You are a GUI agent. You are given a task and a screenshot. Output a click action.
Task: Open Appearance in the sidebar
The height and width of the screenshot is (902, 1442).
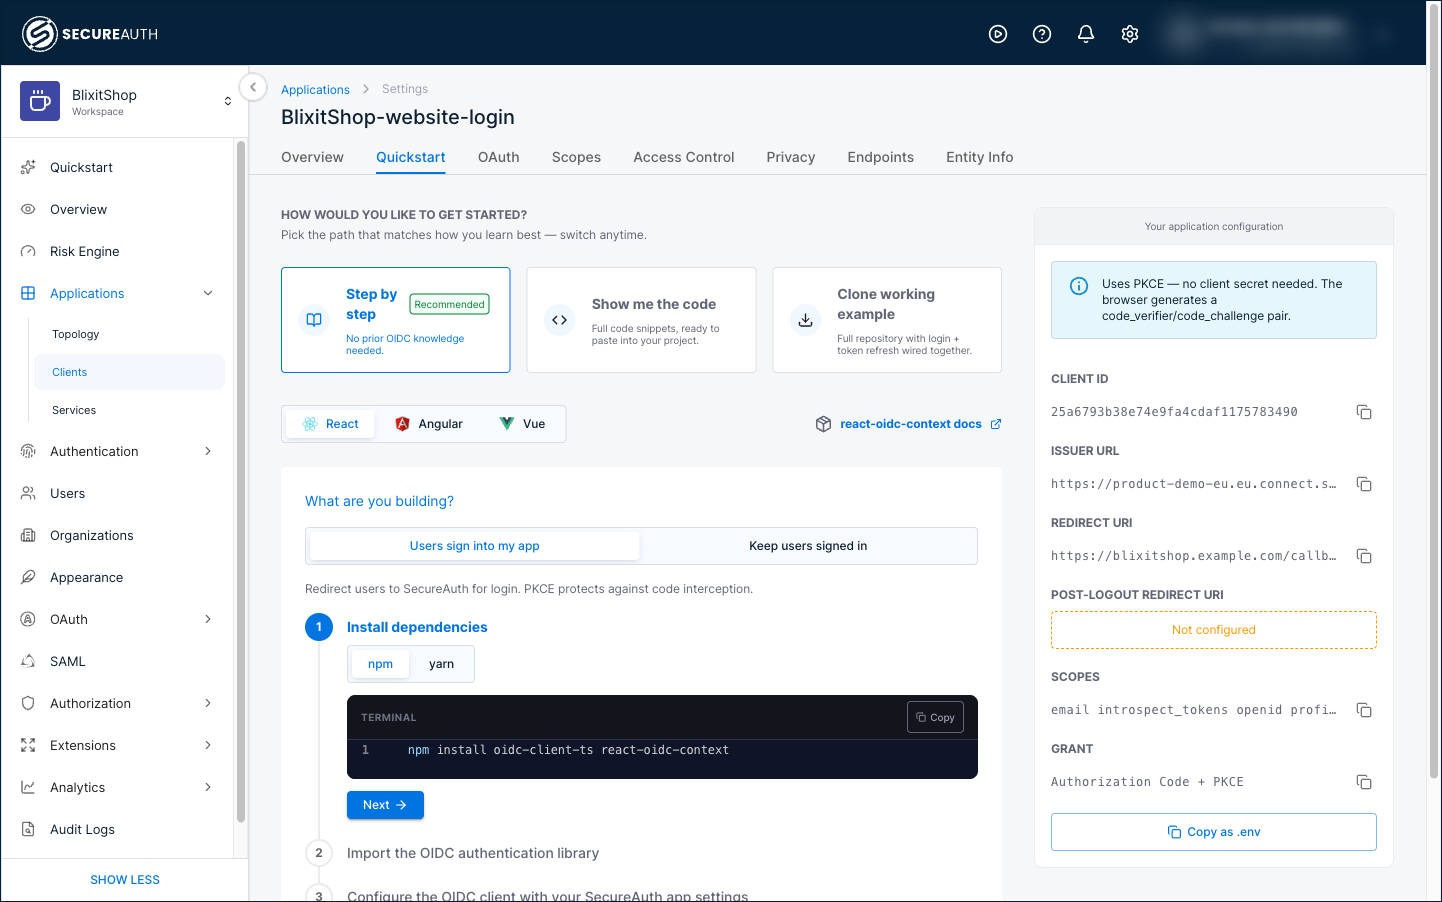click(x=117, y=577)
